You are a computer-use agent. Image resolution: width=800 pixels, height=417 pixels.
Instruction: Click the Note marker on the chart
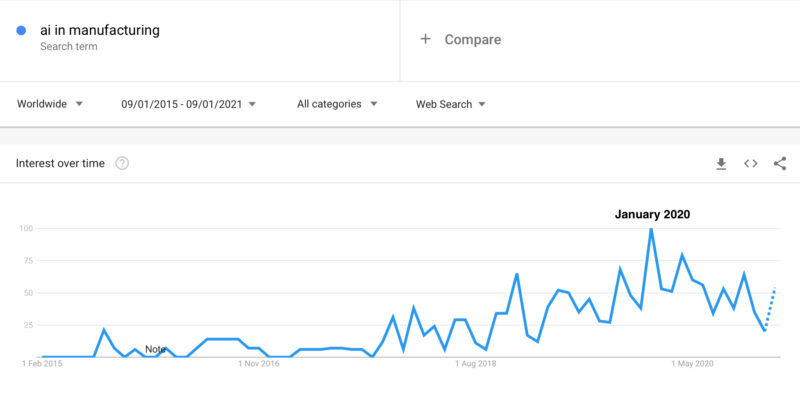155,349
